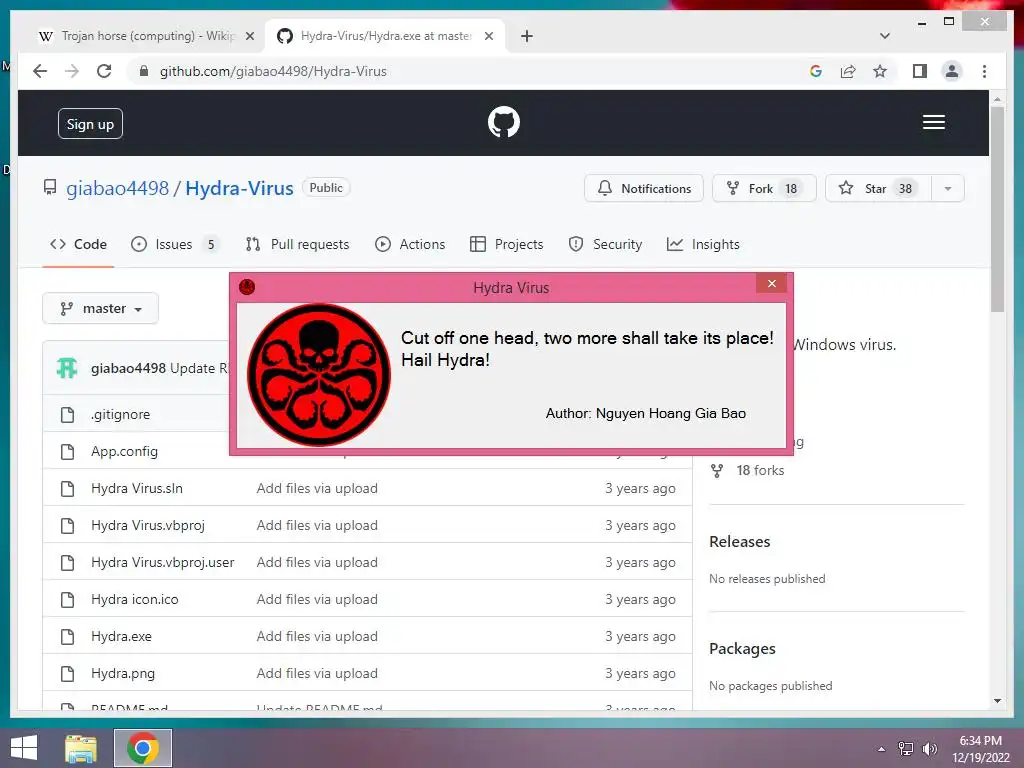Image resolution: width=1024 pixels, height=768 pixels.
Task: Click the small Hydra icon in popup title bar
Action: (247, 287)
